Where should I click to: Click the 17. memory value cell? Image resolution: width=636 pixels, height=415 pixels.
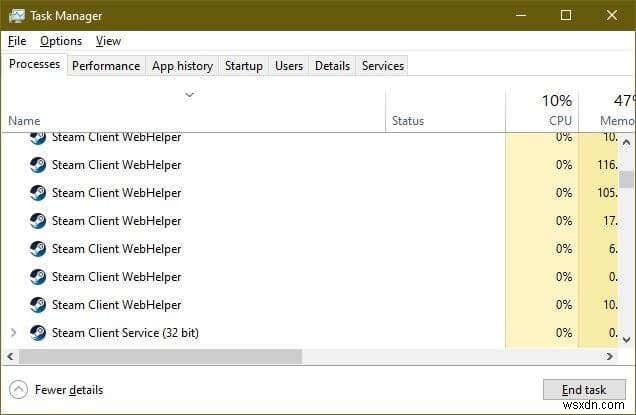pos(599,221)
